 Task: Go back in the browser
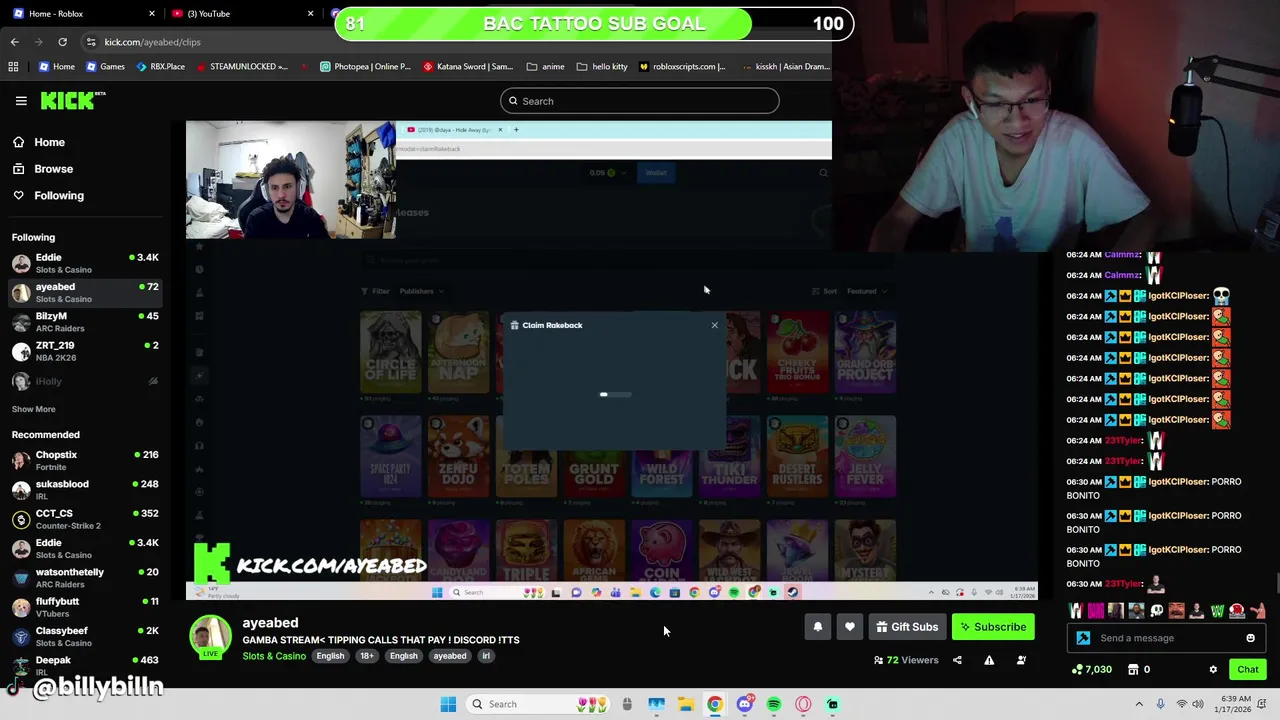click(15, 42)
